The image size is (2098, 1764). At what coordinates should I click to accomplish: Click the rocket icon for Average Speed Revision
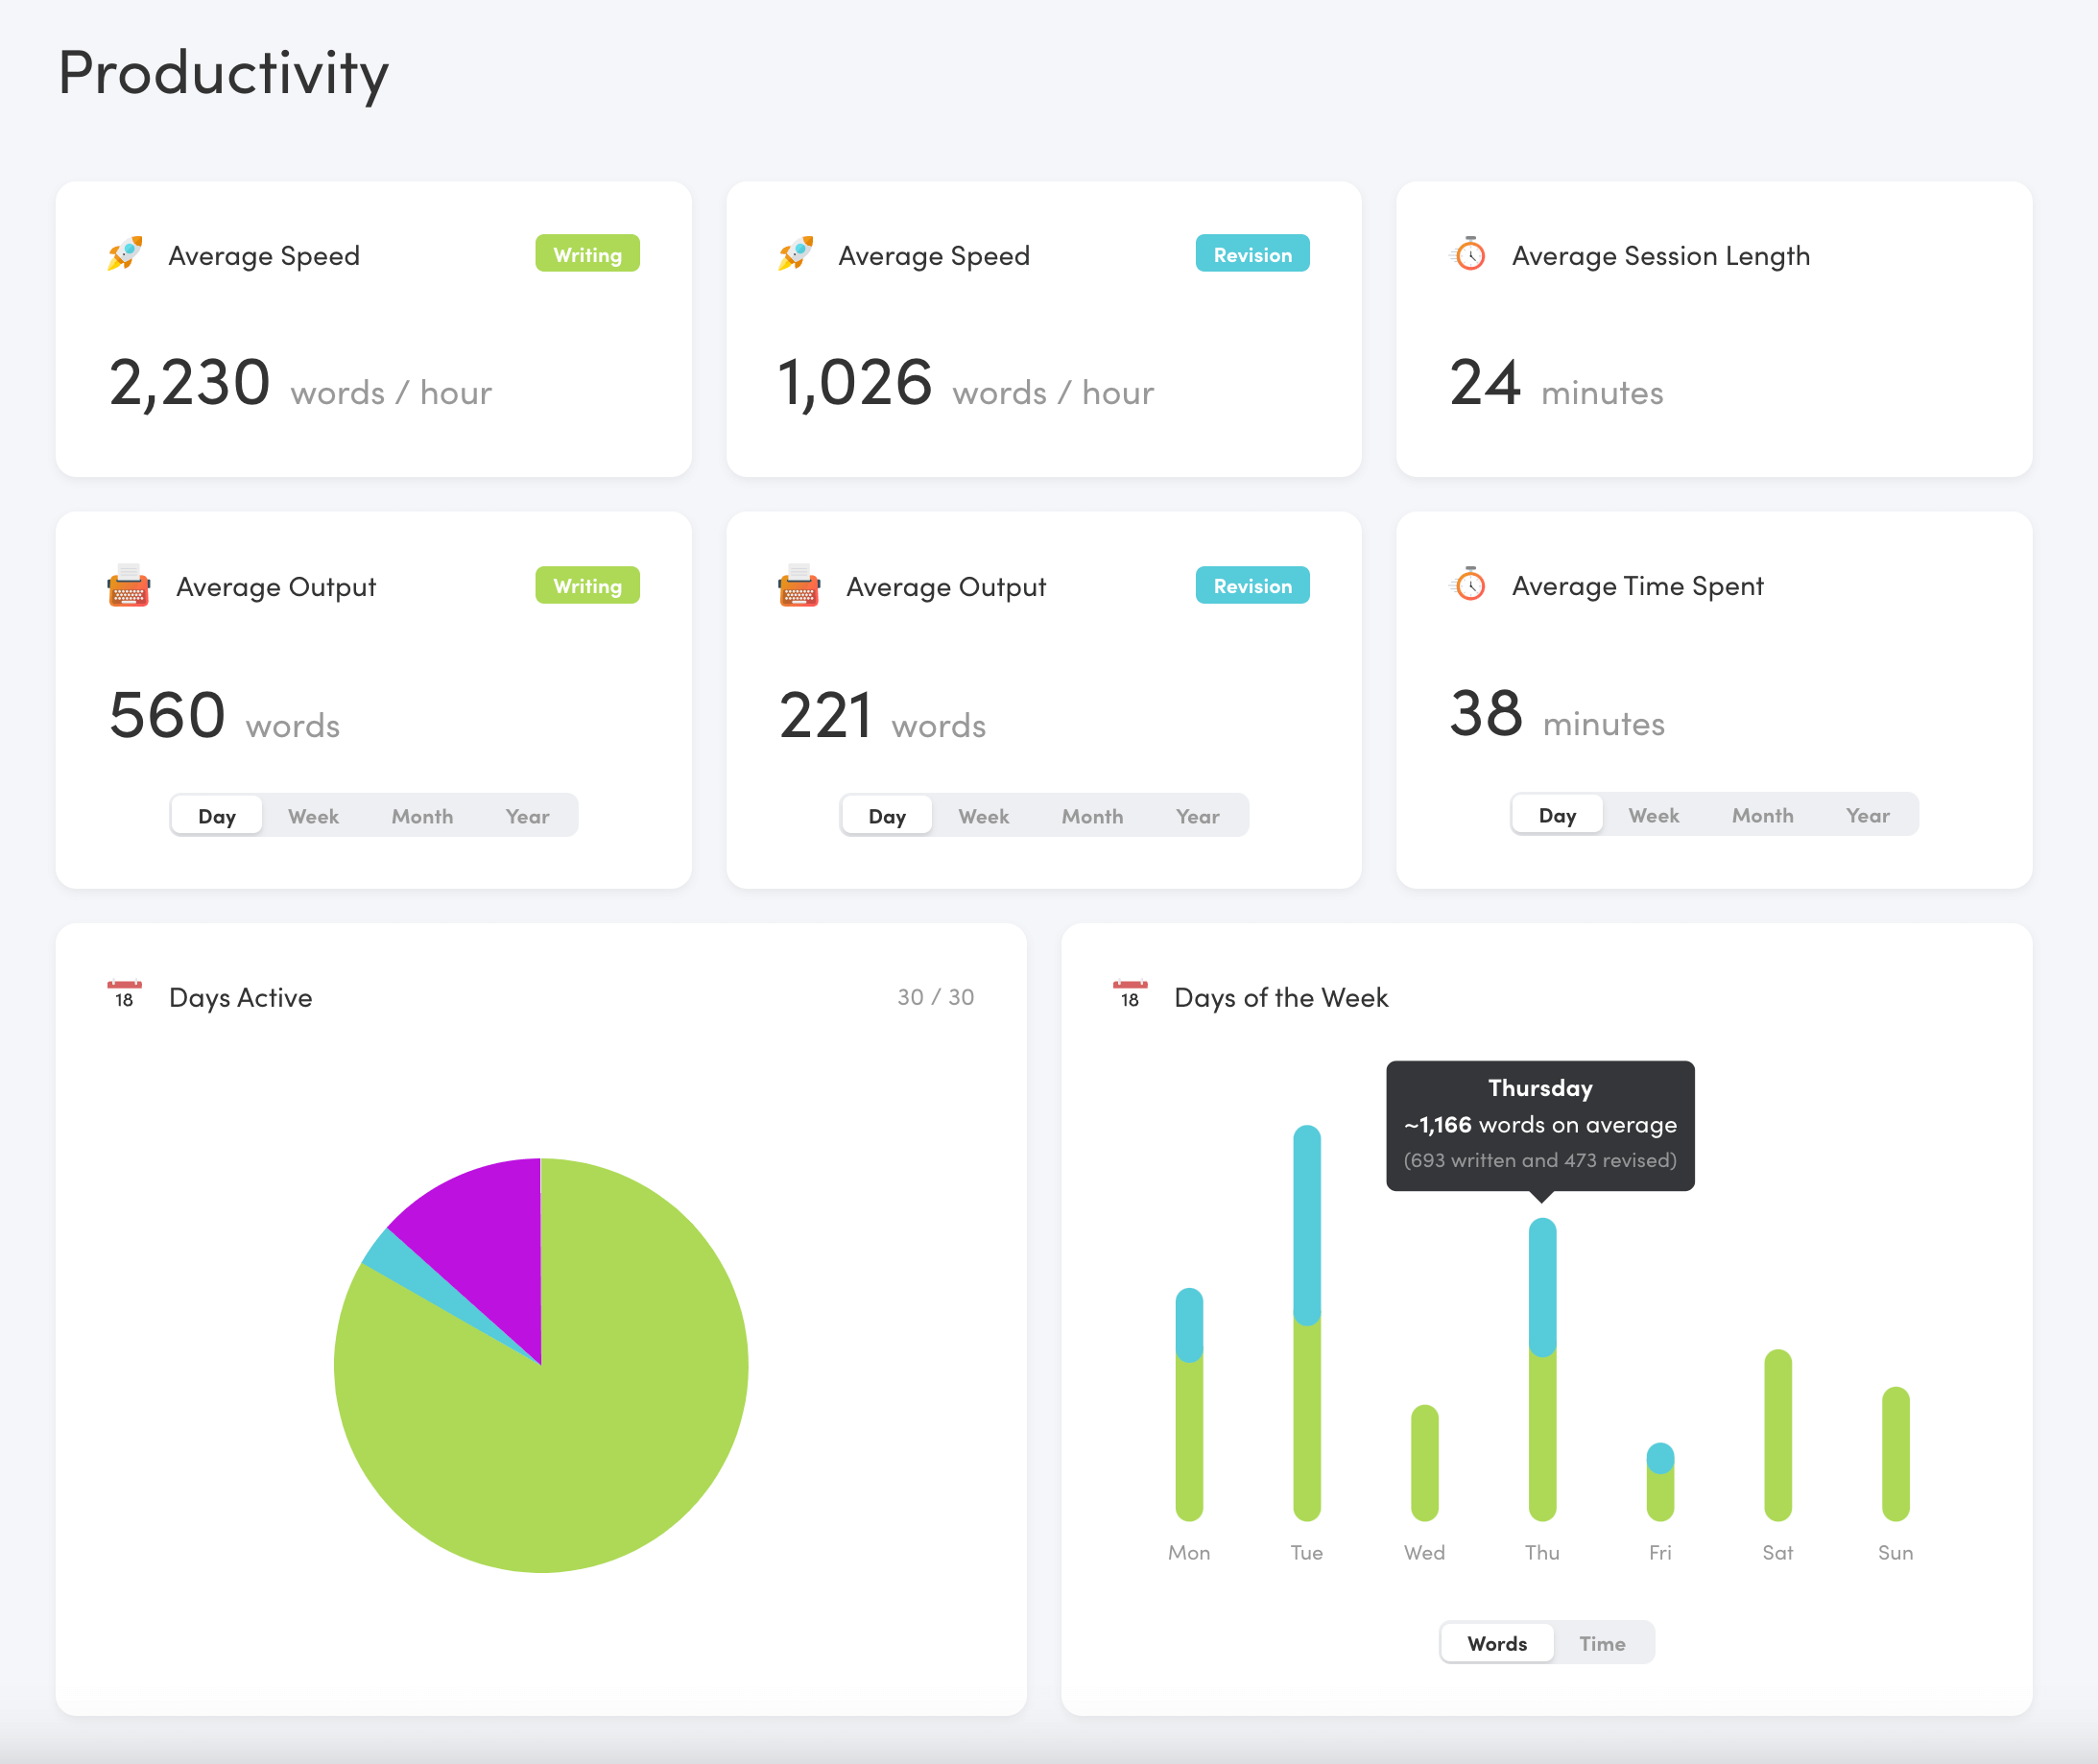pos(798,253)
